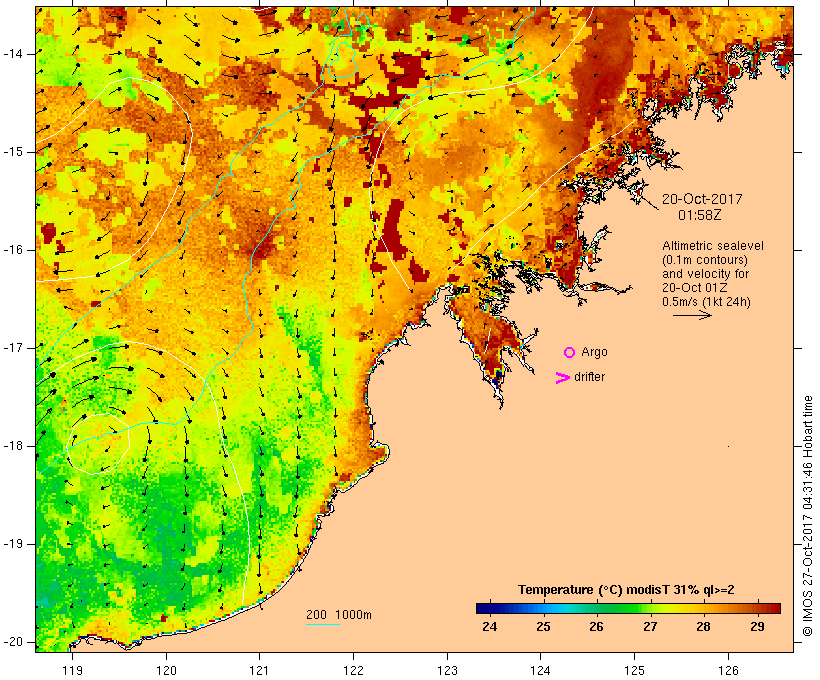Click the magenta Argo circle symbol
820x680 pixels.
570,353
